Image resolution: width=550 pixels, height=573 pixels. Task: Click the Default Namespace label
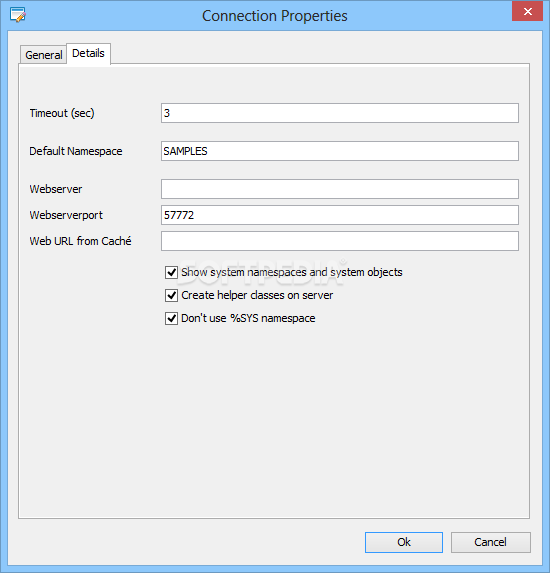click(76, 151)
